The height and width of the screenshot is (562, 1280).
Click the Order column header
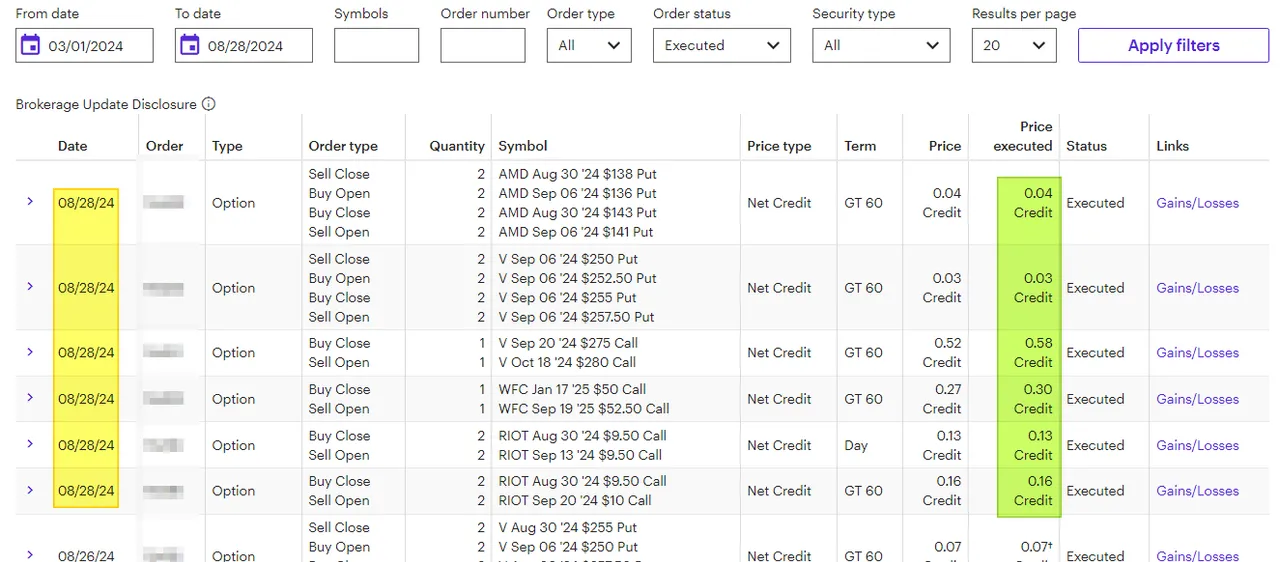coord(164,146)
